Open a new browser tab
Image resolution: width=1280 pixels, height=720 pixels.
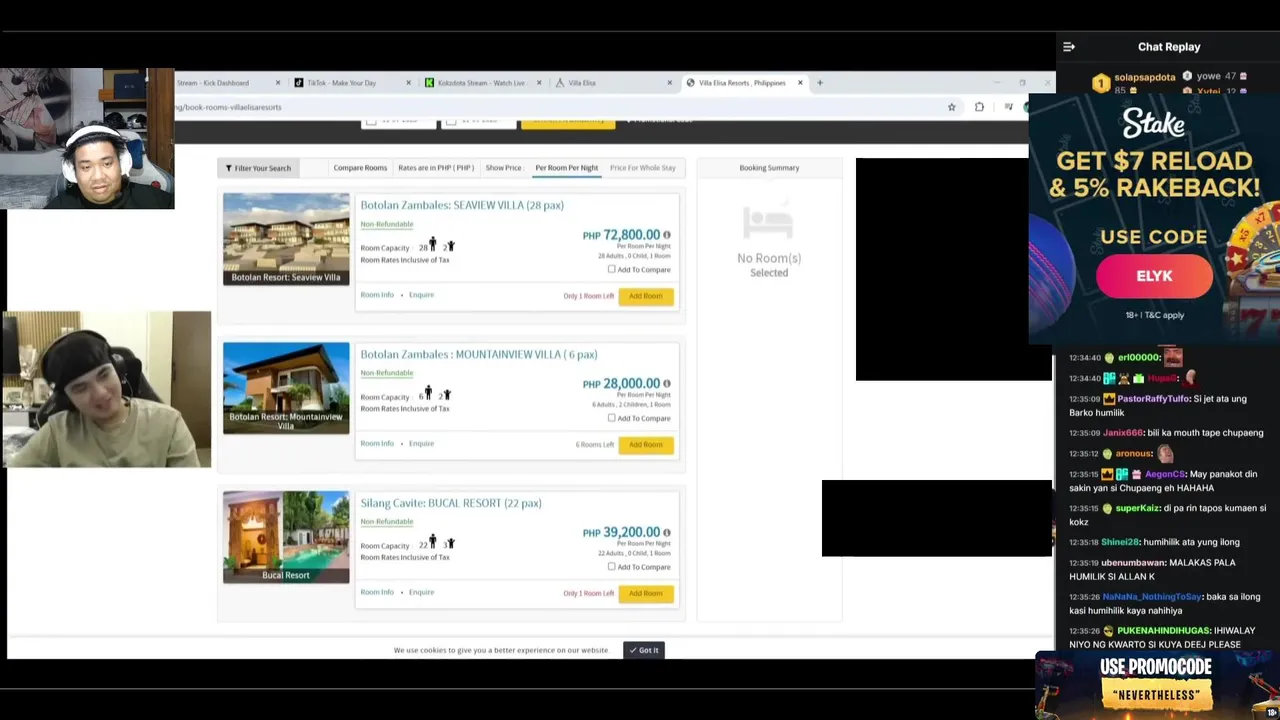(x=820, y=83)
